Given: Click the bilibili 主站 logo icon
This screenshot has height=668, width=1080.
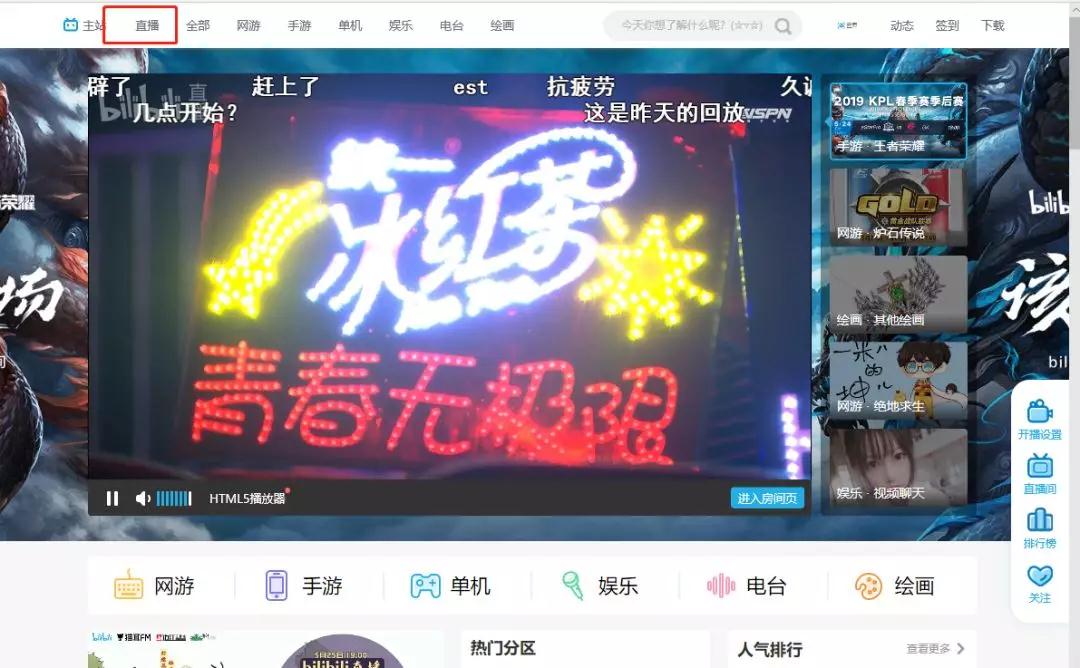Looking at the screenshot, I should click(x=70, y=25).
